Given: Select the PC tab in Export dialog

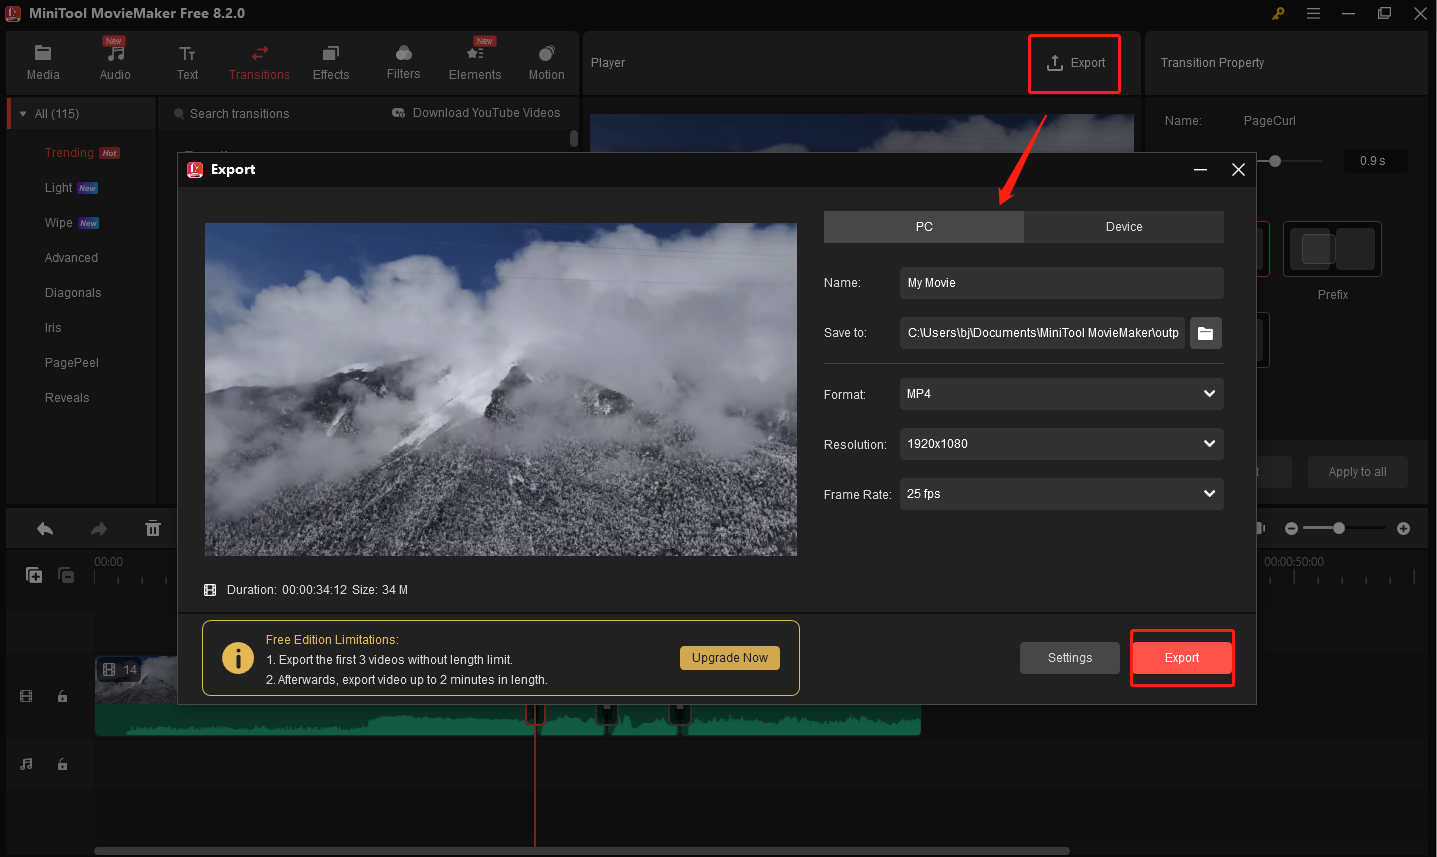Looking at the screenshot, I should click(x=924, y=227).
